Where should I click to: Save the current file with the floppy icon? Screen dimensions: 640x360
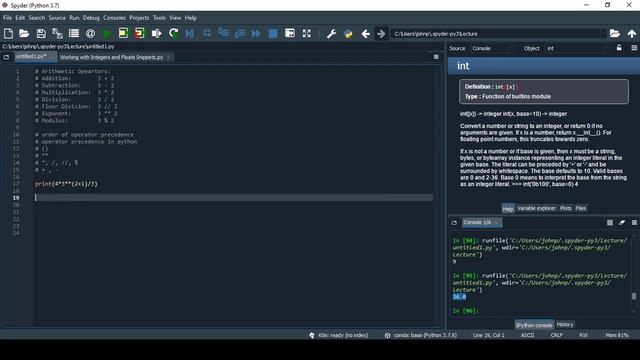coord(41,33)
